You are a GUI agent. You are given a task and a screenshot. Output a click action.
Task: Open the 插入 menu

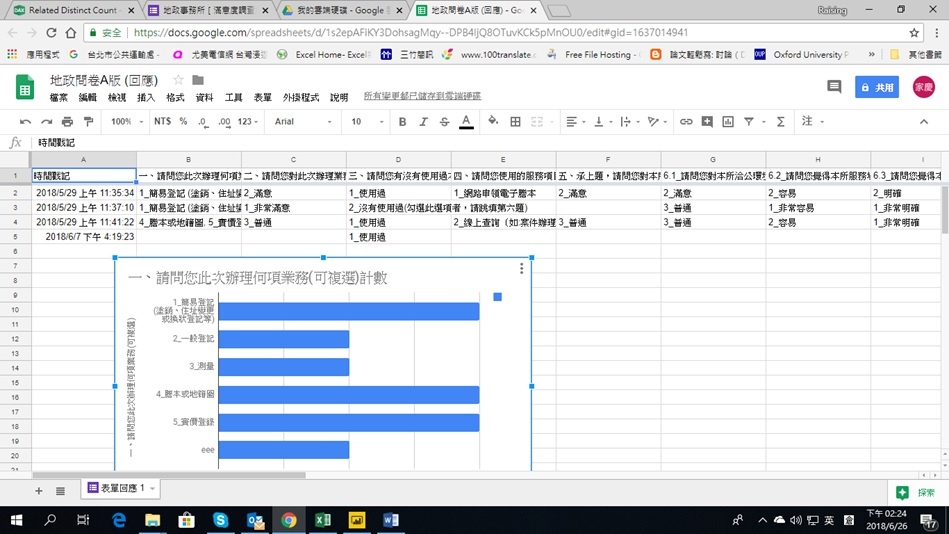tap(146, 97)
